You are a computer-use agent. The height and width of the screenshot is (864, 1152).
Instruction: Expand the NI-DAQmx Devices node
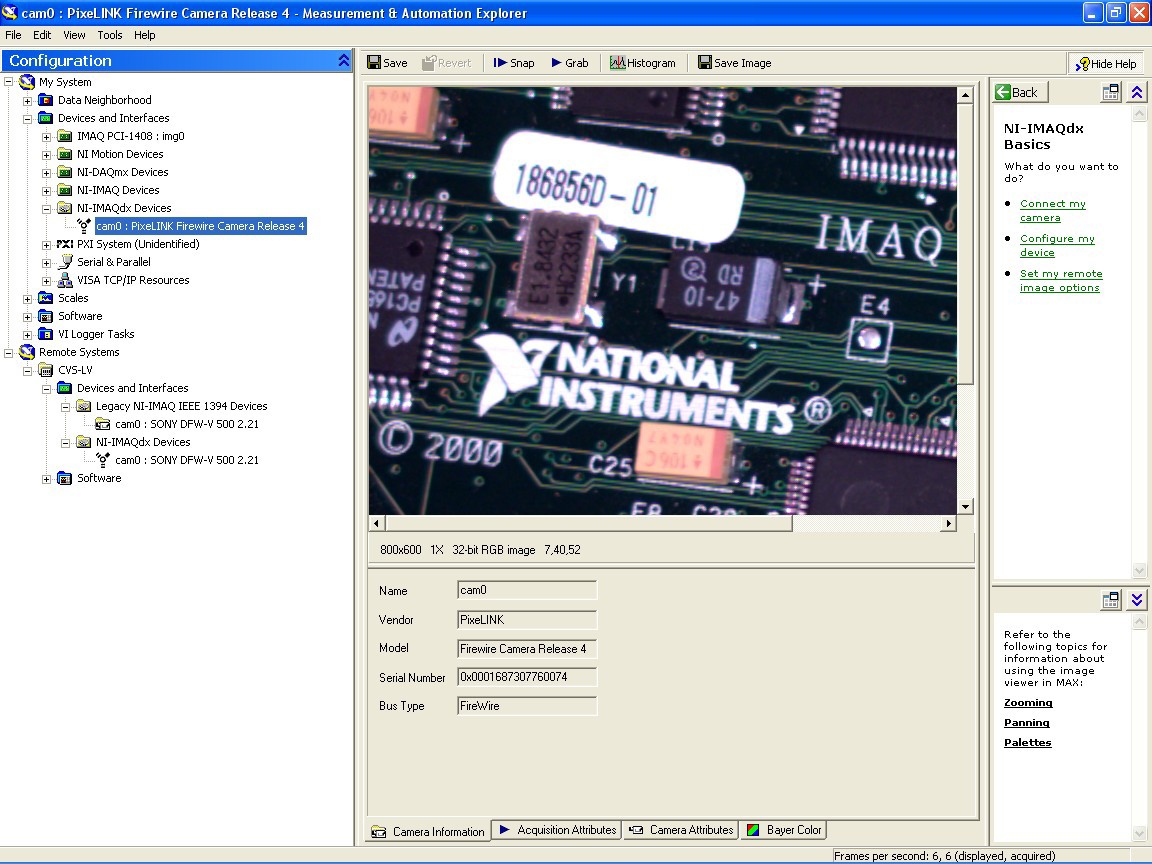tap(47, 172)
